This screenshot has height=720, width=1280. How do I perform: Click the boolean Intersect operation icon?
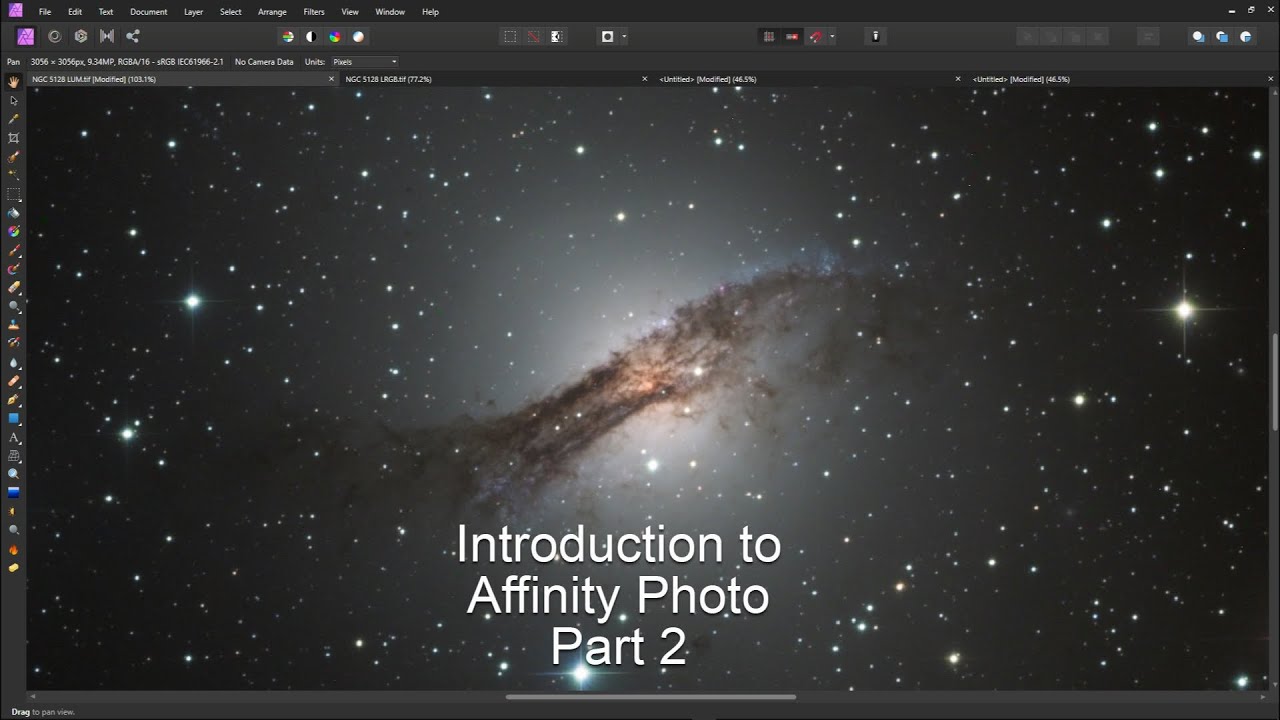click(x=1246, y=36)
